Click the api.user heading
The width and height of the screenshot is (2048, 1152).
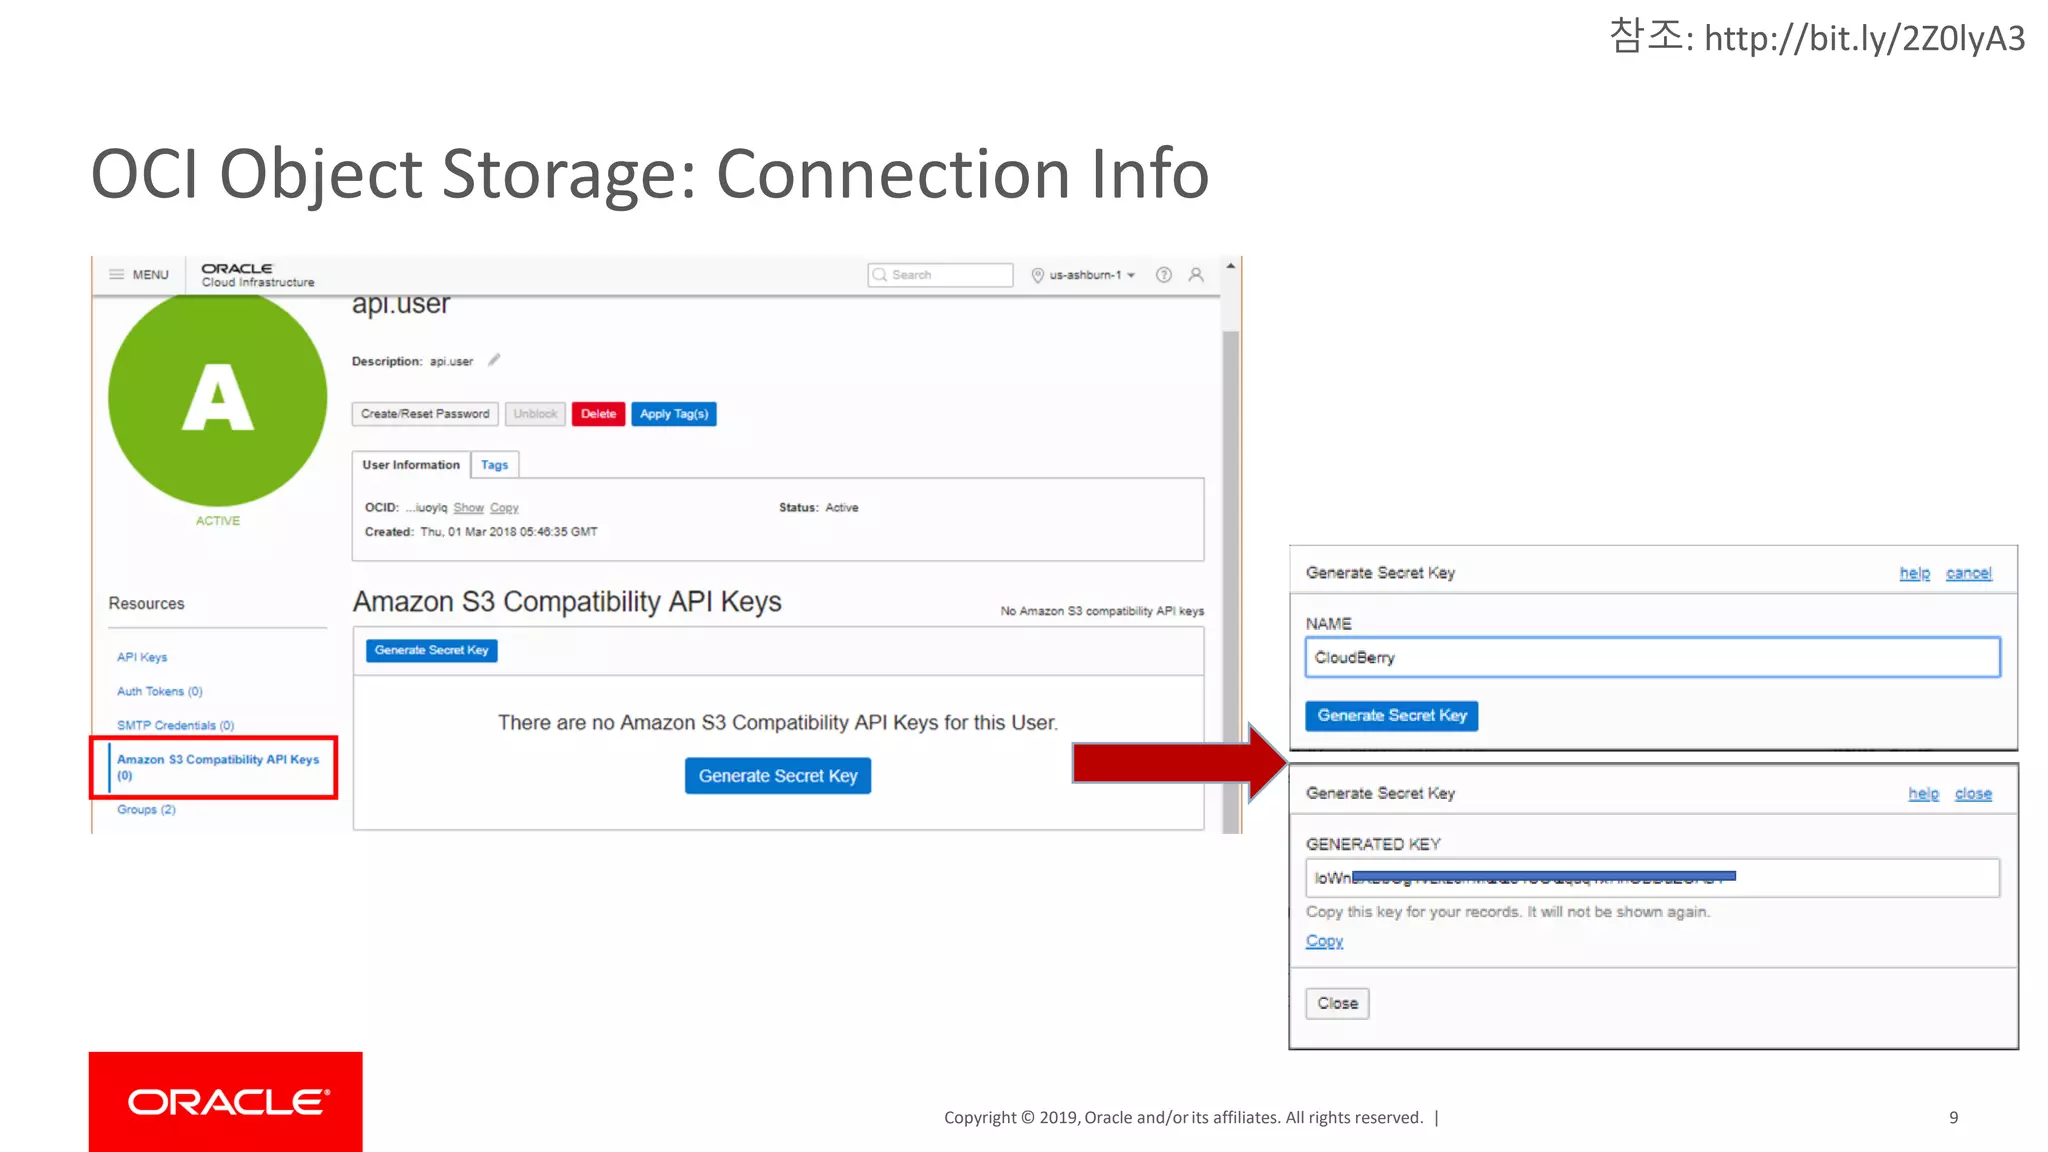click(400, 304)
